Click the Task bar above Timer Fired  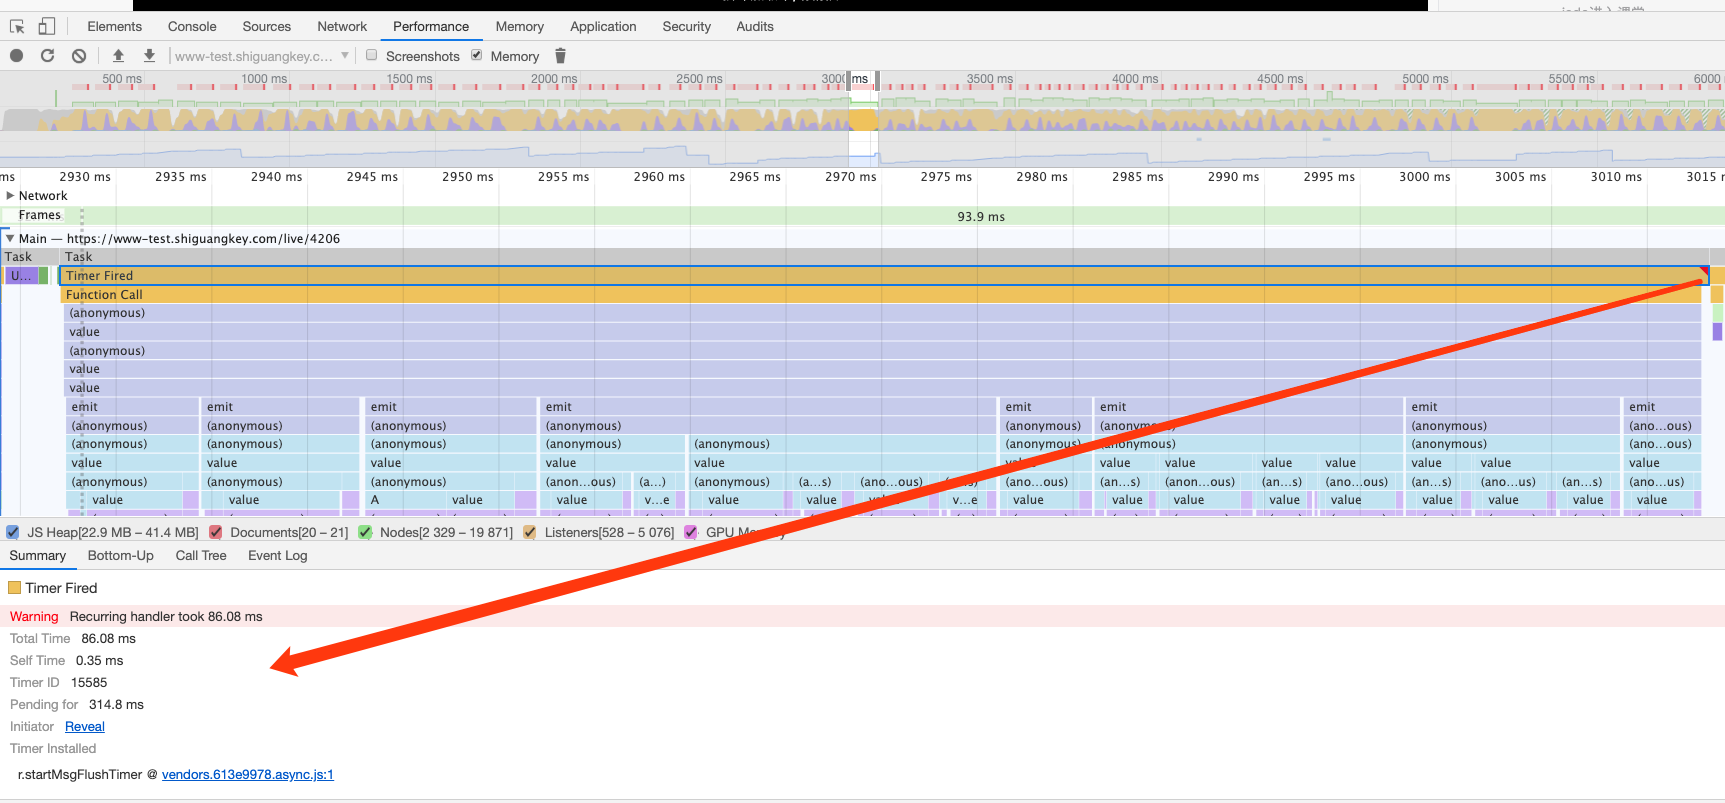click(884, 257)
